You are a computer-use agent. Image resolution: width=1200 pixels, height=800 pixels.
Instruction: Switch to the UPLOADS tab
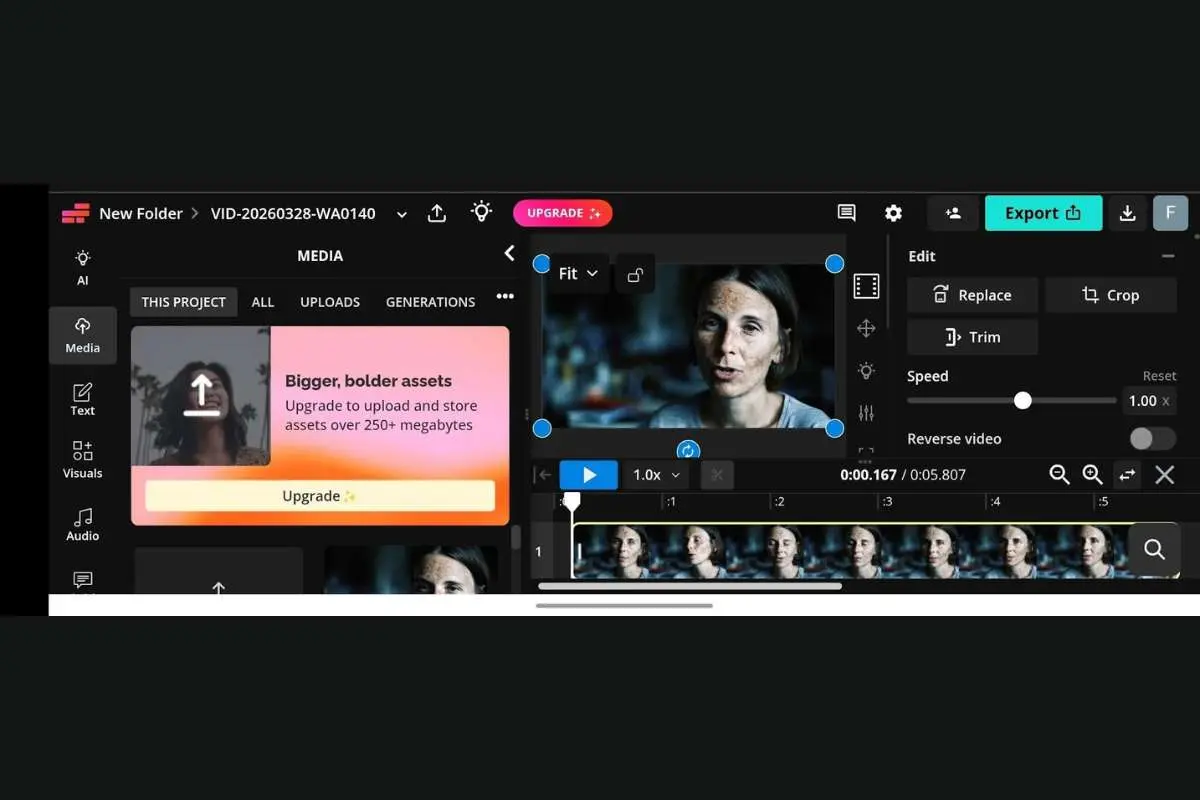click(329, 302)
